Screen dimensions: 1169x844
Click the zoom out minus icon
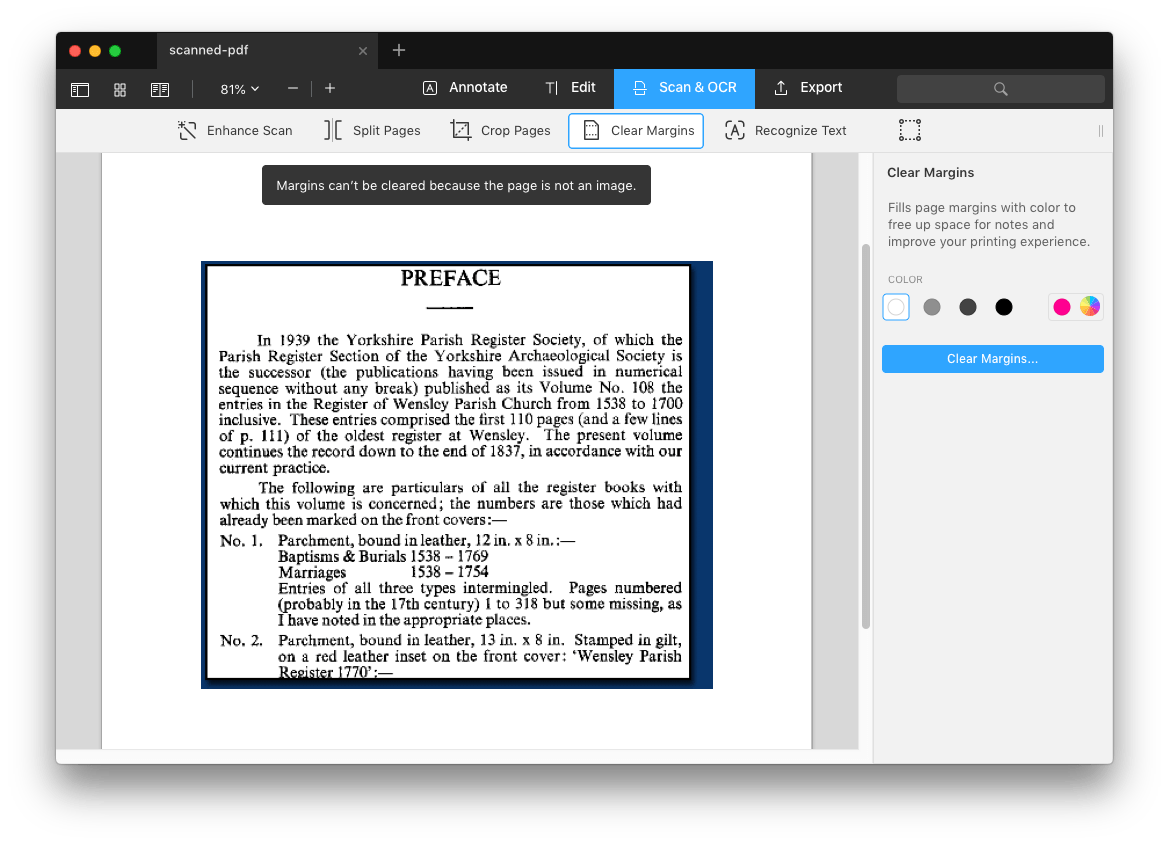coord(293,88)
